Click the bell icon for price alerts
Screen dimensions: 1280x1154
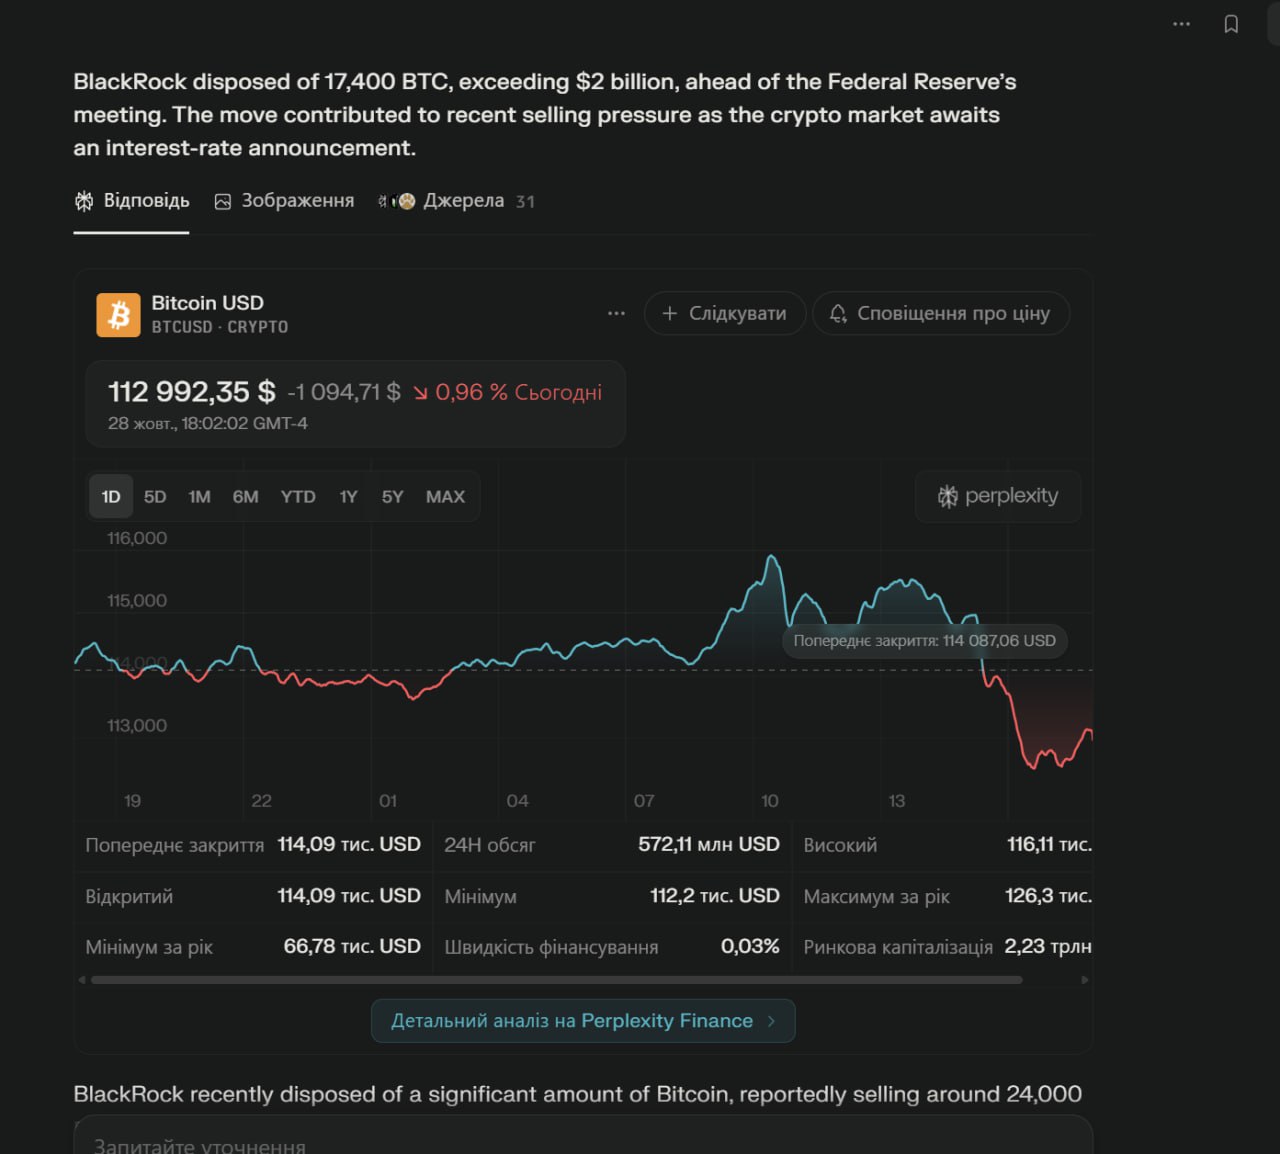pyautogui.click(x=838, y=313)
